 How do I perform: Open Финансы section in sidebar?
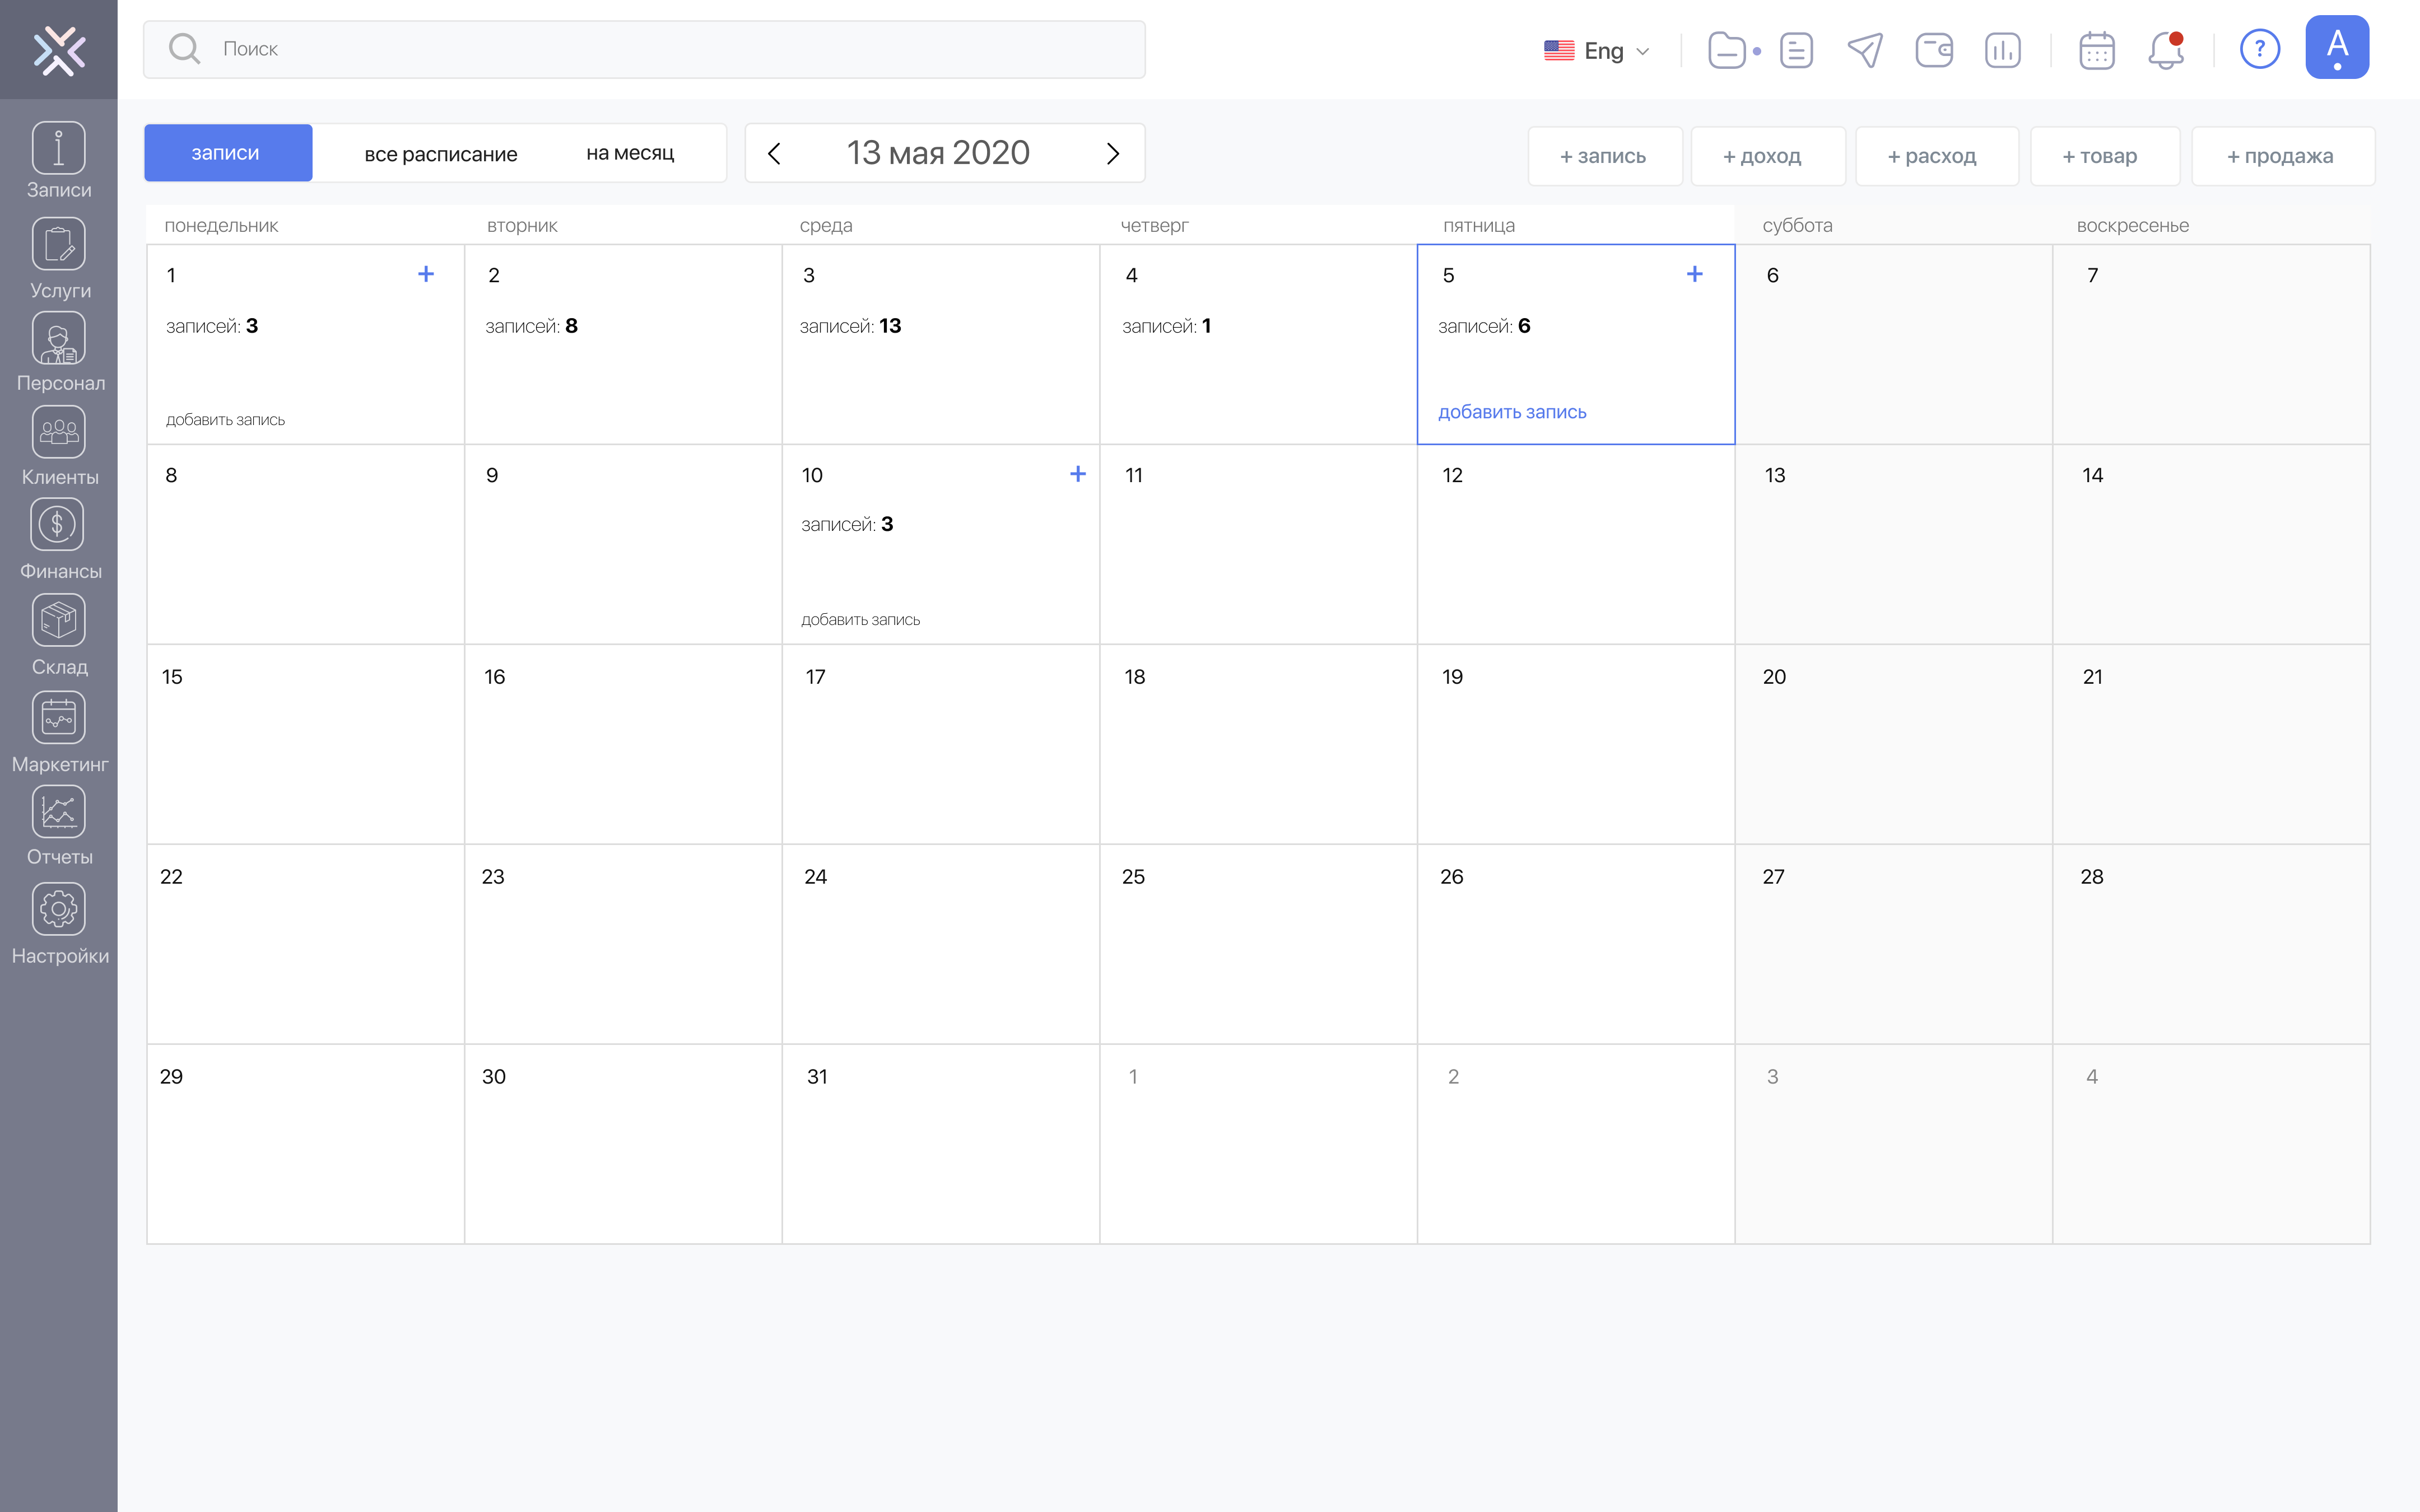point(59,540)
